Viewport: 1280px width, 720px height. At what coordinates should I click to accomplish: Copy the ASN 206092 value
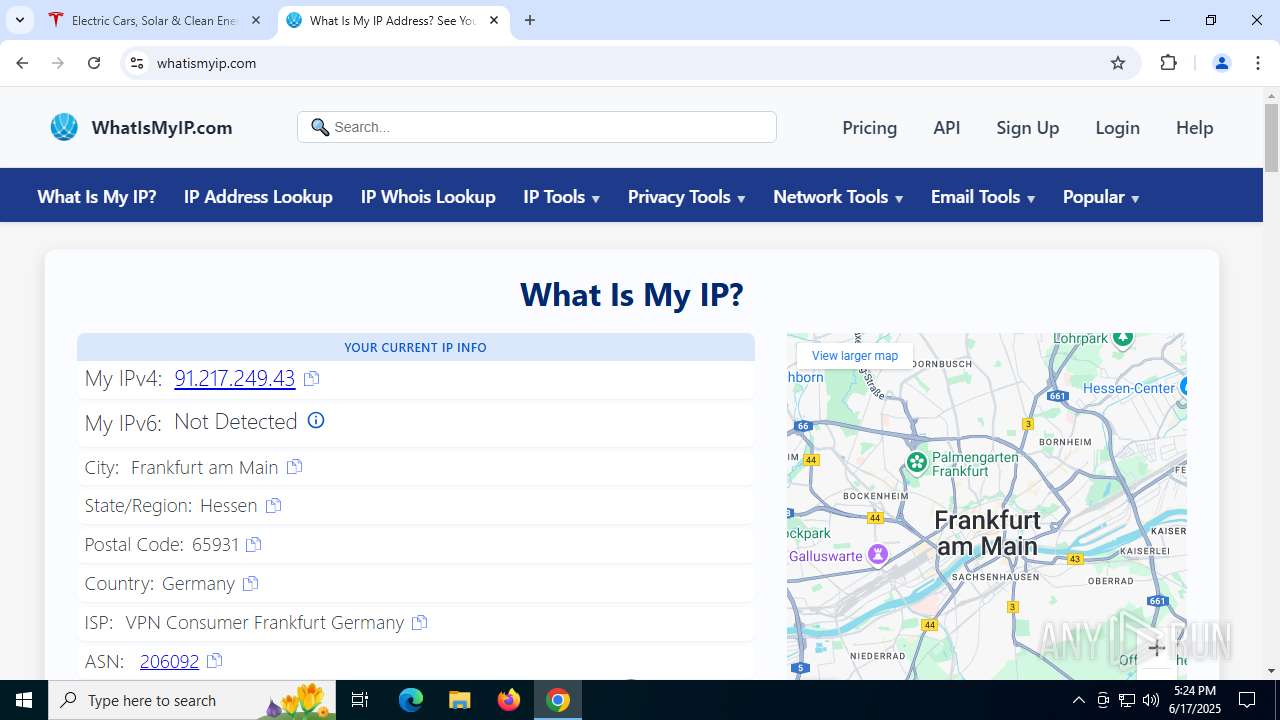(x=214, y=661)
